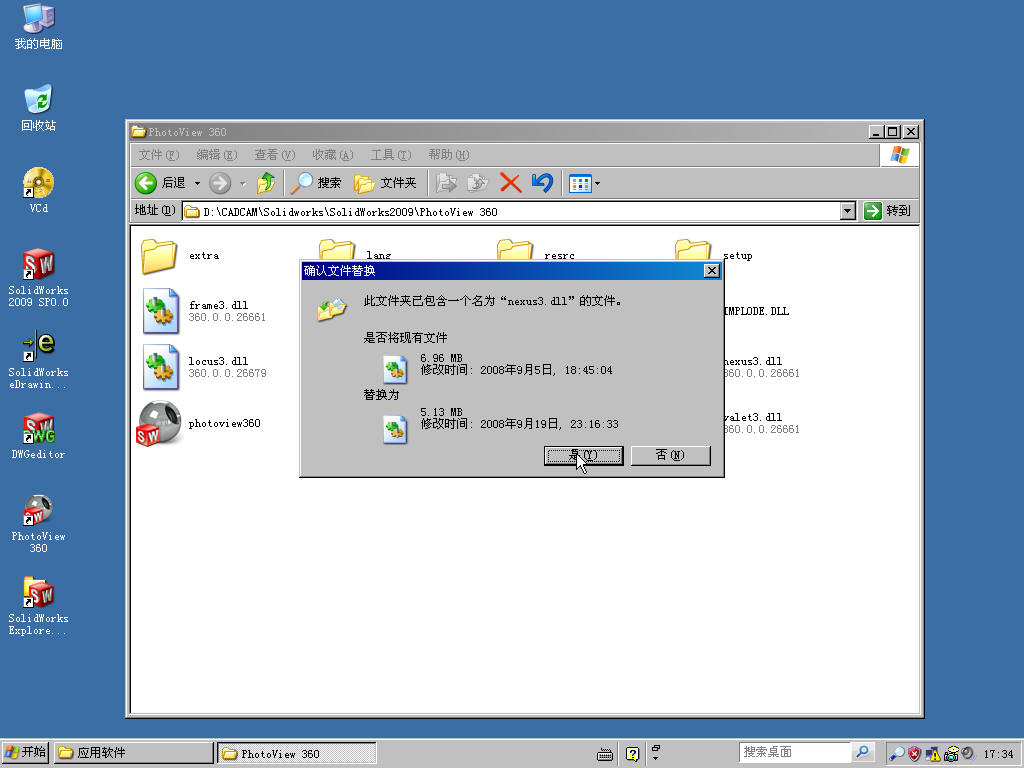The image size is (1024, 768).
Task: Click the keyboard language bar icon
Action: point(605,754)
